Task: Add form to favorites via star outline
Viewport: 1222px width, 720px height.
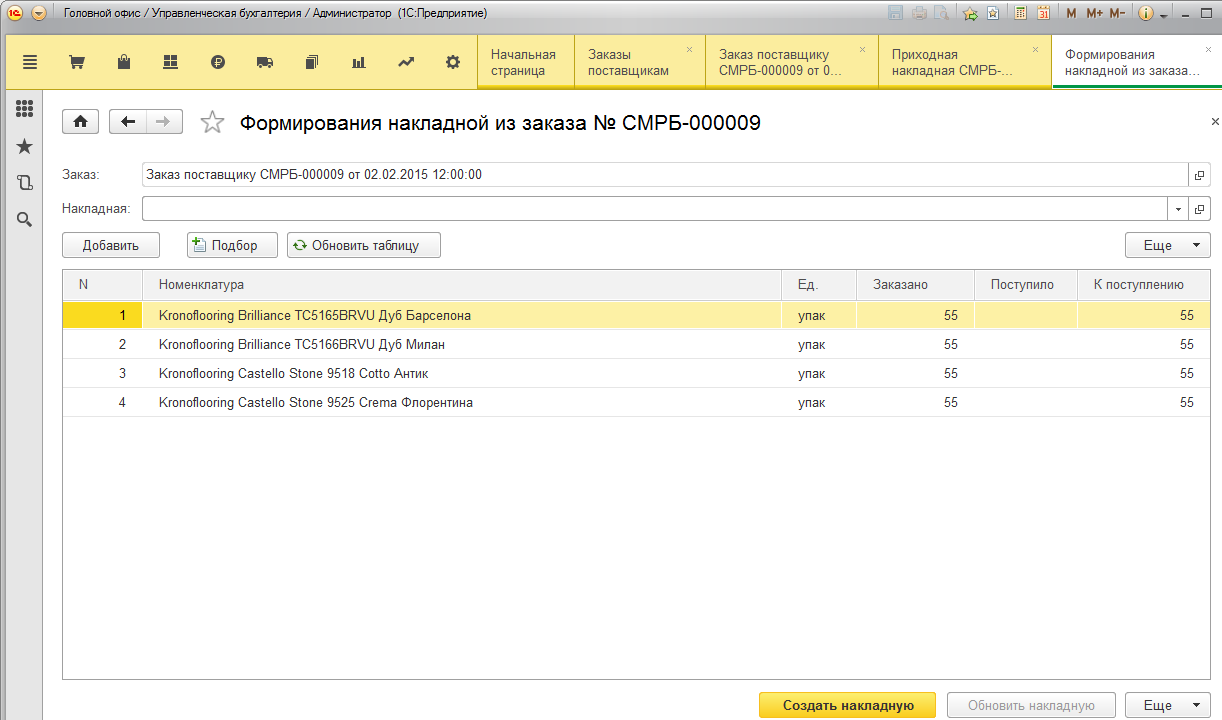Action: [212, 122]
